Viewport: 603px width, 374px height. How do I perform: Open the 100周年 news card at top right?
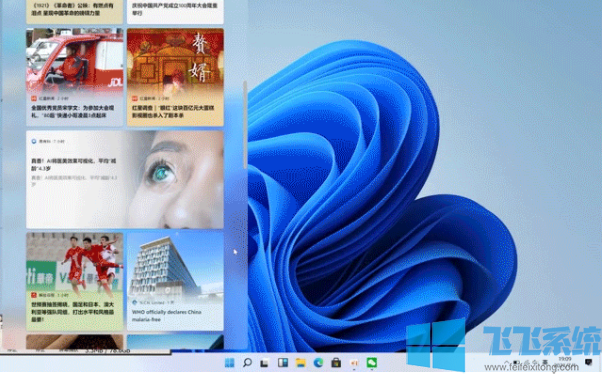click(175, 12)
